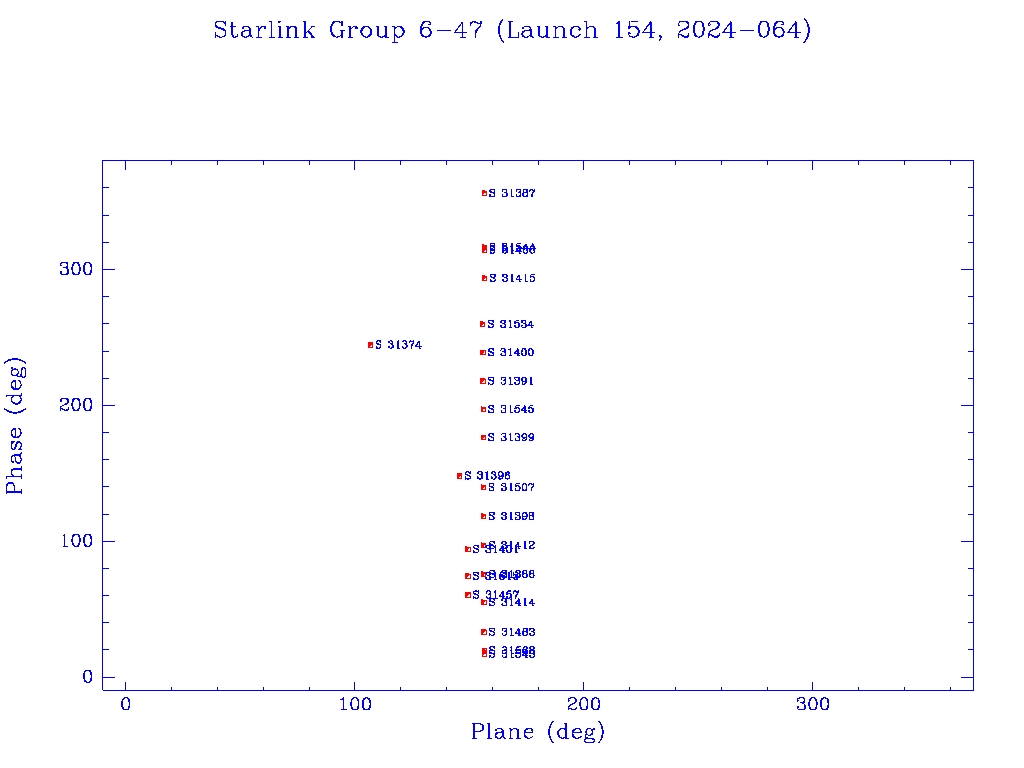Select the red marker for S 31396
This screenshot has height=768, width=1024.
(x=460, y=476)
